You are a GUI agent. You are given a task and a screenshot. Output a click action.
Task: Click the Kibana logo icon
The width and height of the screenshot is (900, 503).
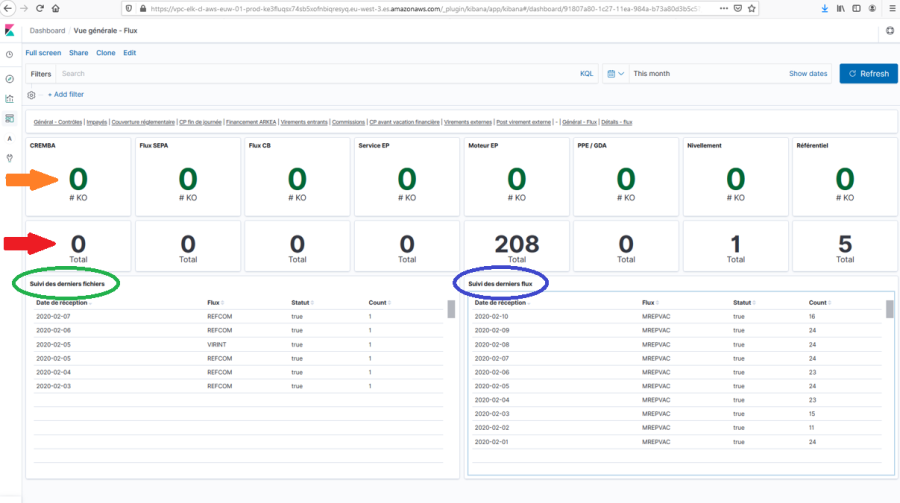click(10, 31)
